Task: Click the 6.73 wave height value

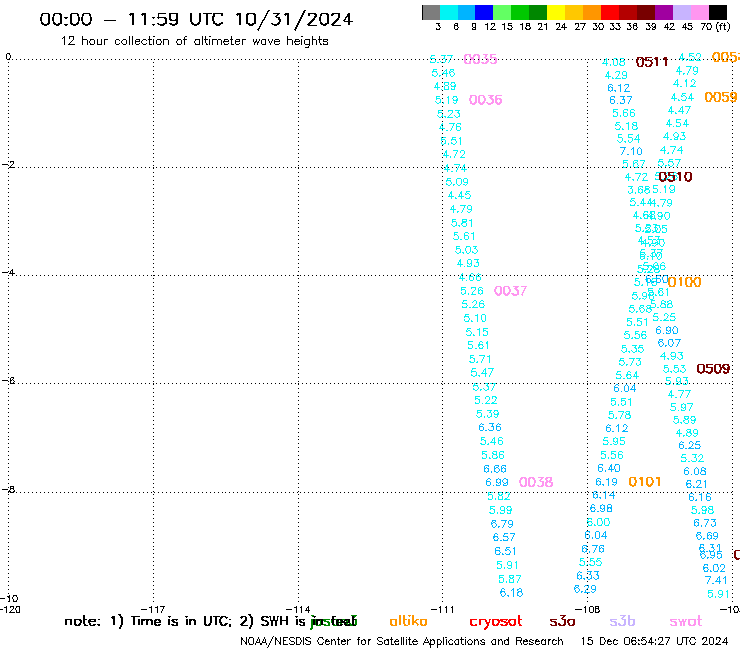Action: (705, 523)
